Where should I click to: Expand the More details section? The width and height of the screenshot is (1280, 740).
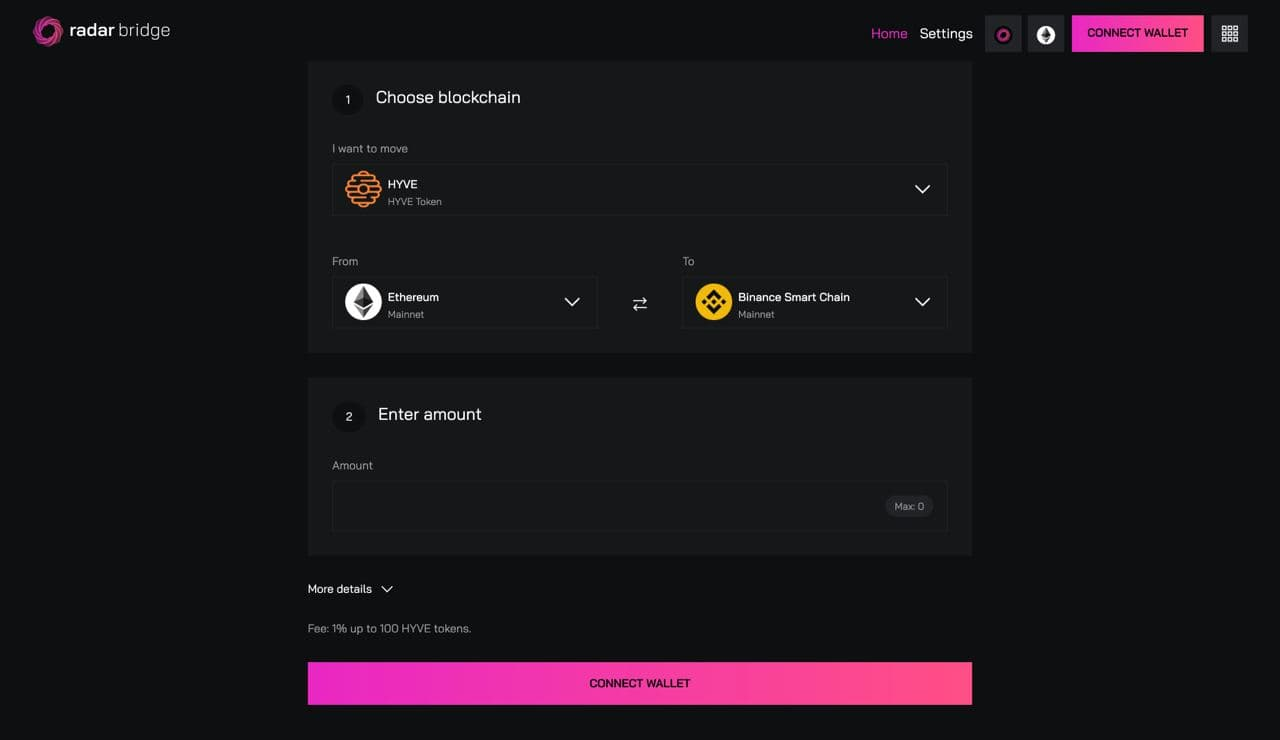(350, 589)
